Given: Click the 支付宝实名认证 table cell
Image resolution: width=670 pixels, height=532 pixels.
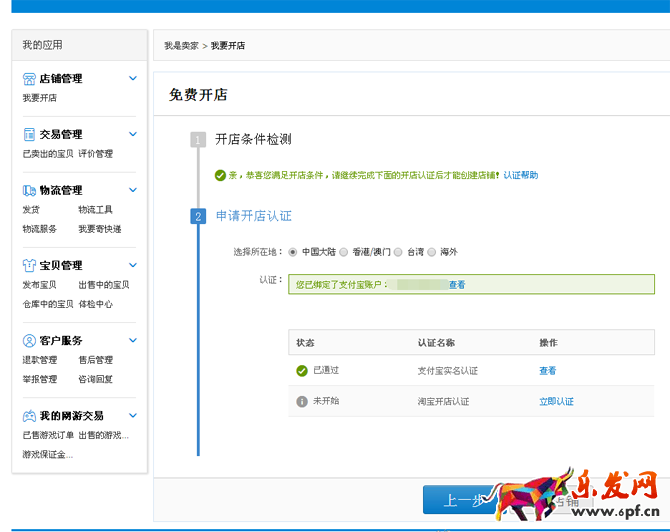Looking at the screenshot, I should (448, 371).
